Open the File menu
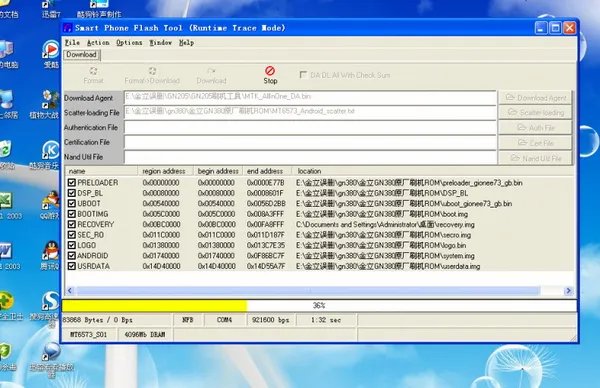600x388 pixels. click(x=72, y=42)
